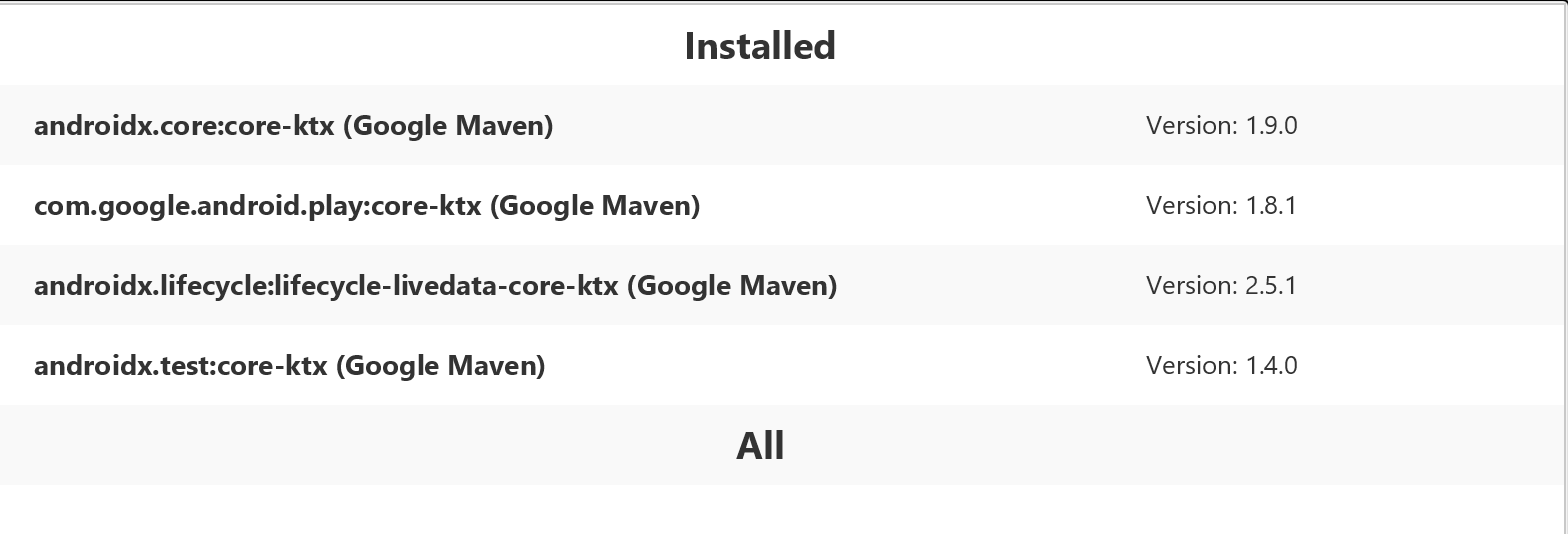
Task: Select the androidx.core:core-ktx package name
Action: point(184,126)
